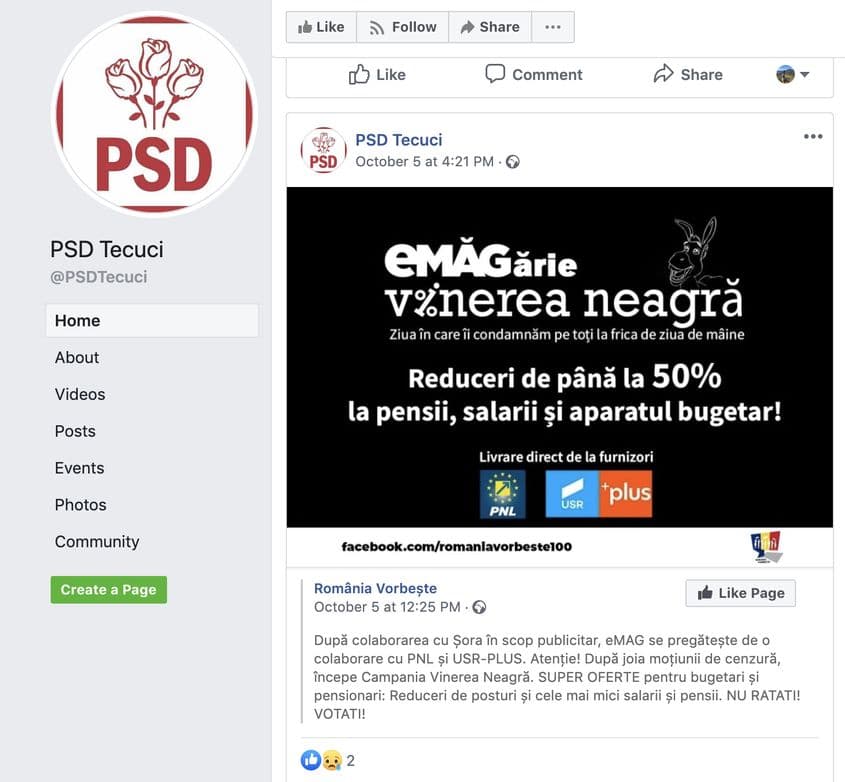Open the eMAGărie Vinerea neagră post image
This screenshot has height=782, width=845.
click(x=559, y=357)
